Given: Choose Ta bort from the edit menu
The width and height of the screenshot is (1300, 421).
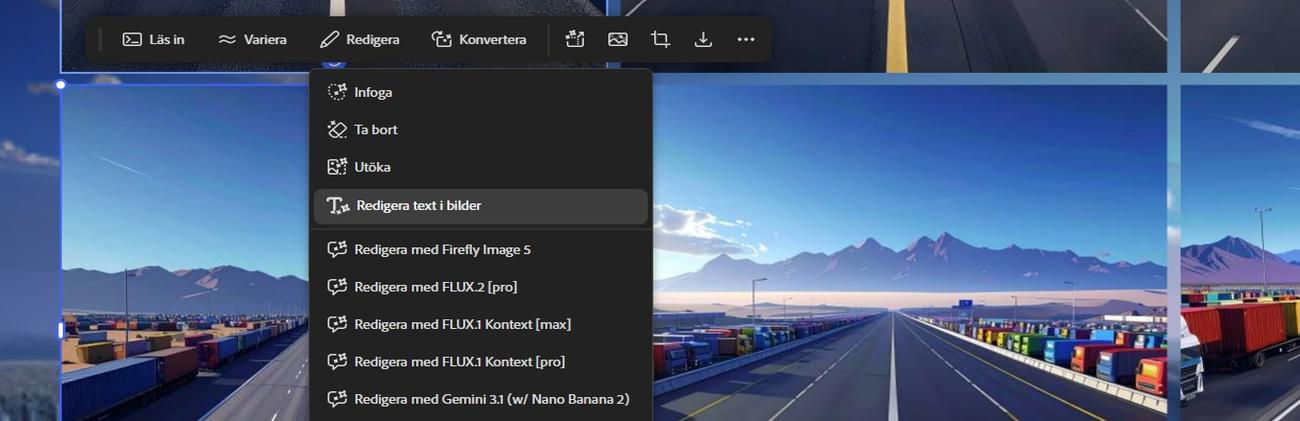Looking at the screenshot, I should click(480, 129).
